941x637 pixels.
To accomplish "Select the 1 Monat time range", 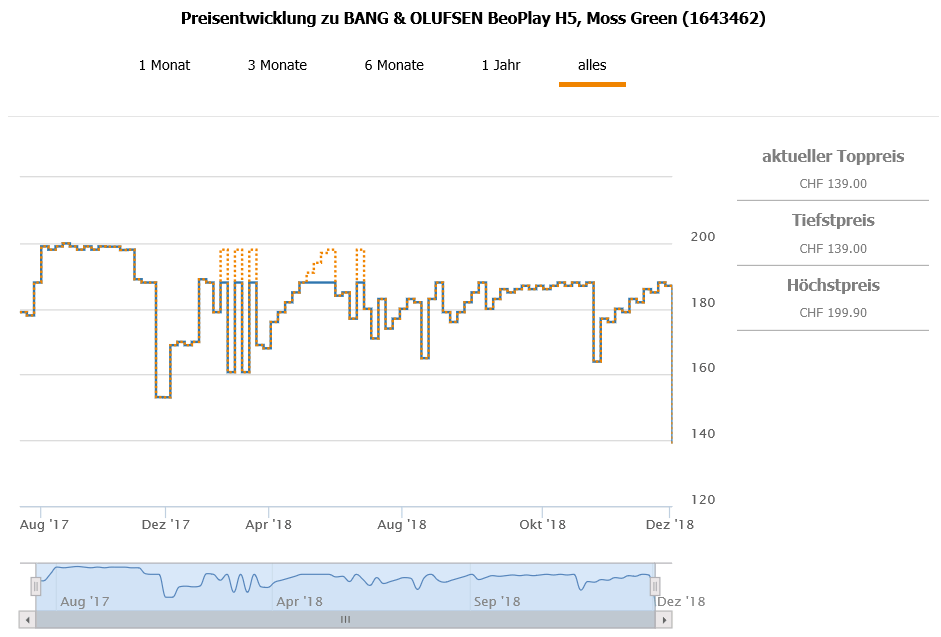I will tap(164, 65).
